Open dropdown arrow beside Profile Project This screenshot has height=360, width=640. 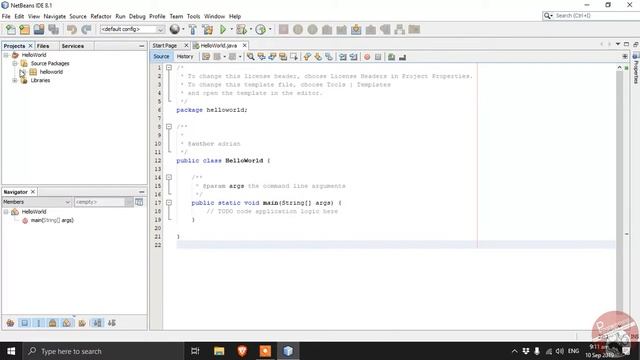pyautogui.click(x=270, y=29)
